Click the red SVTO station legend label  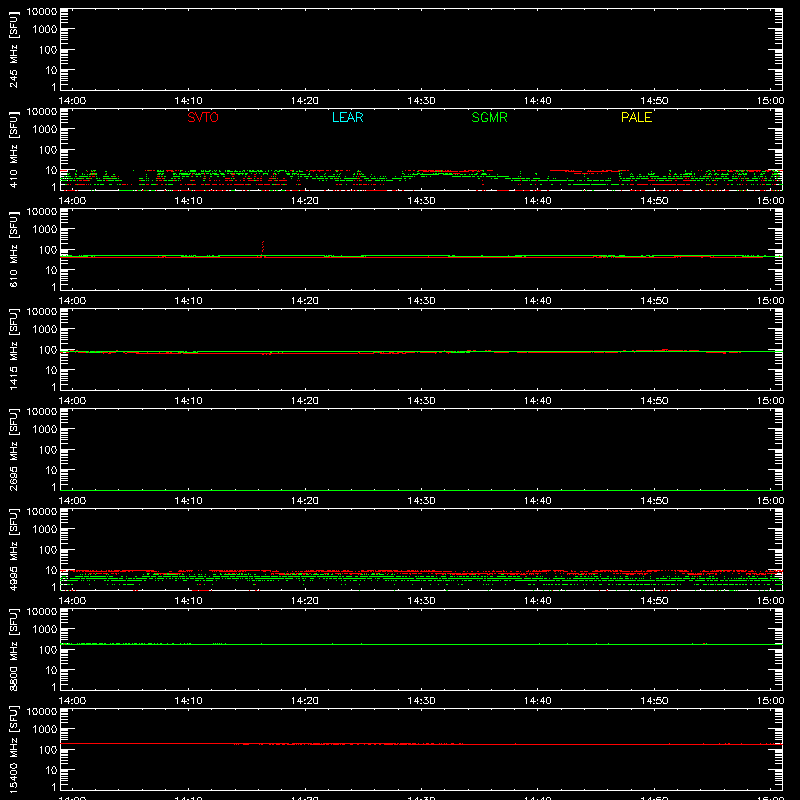click(203, 117)
